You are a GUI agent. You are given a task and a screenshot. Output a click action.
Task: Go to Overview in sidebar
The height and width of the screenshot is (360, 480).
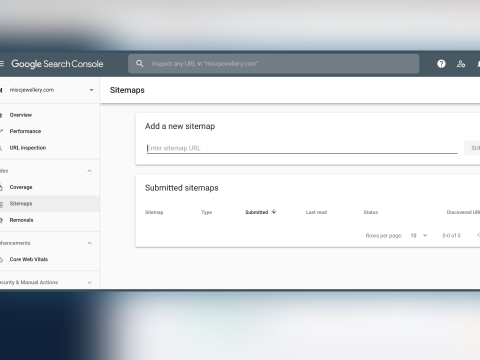tap(21, 115)
